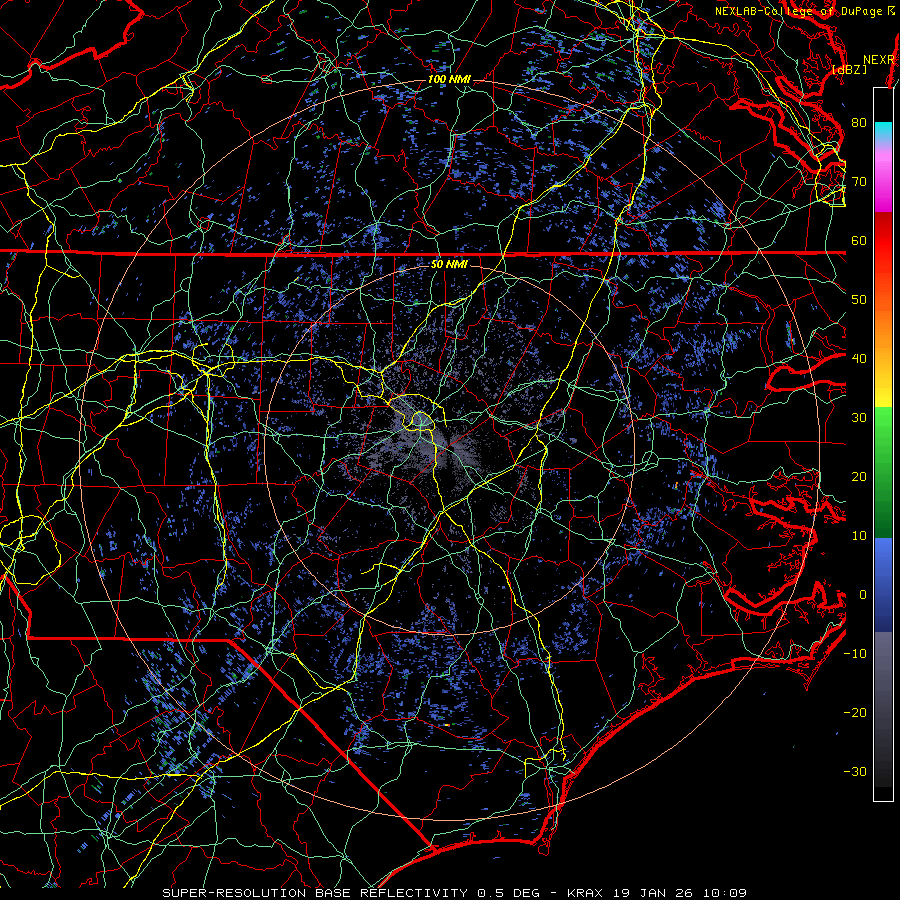Click the gray band of the color bar

tap(883, 709)
